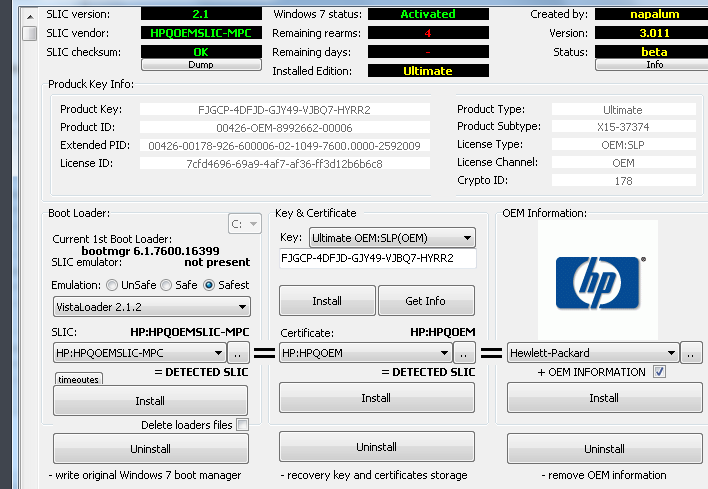
Task: Click the scroll up arrow on left scrollbar
Action: 30,17
